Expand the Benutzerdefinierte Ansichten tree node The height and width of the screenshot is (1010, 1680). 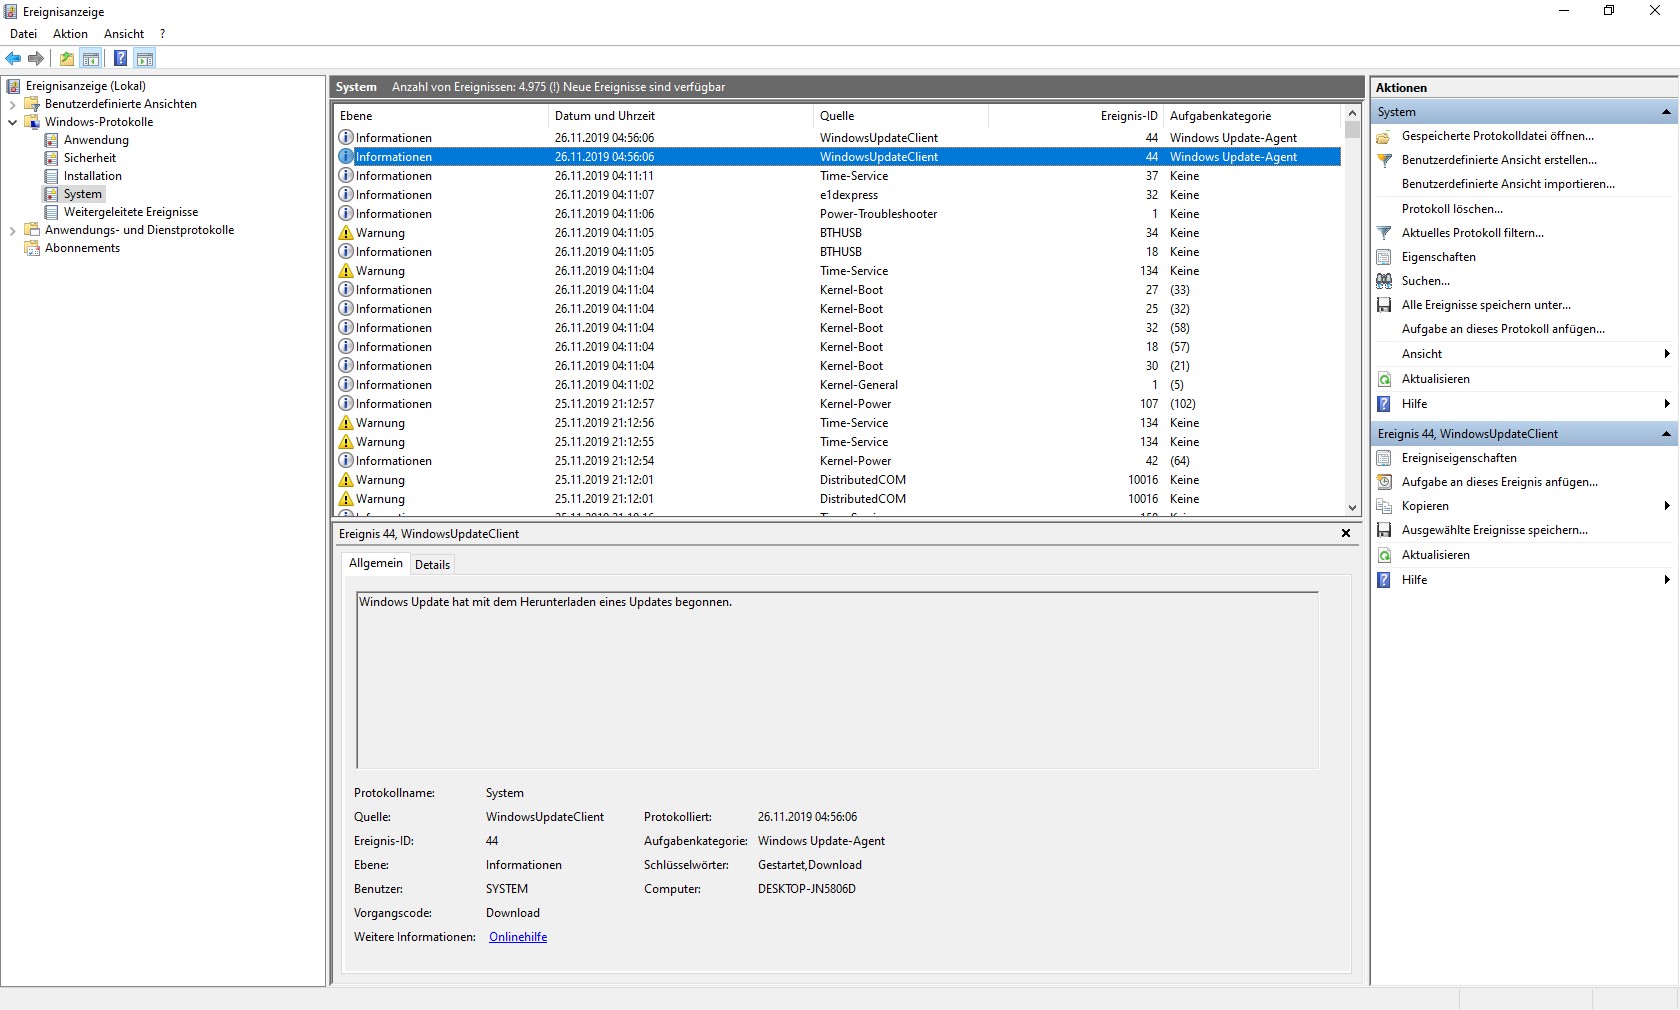[12, 104]
